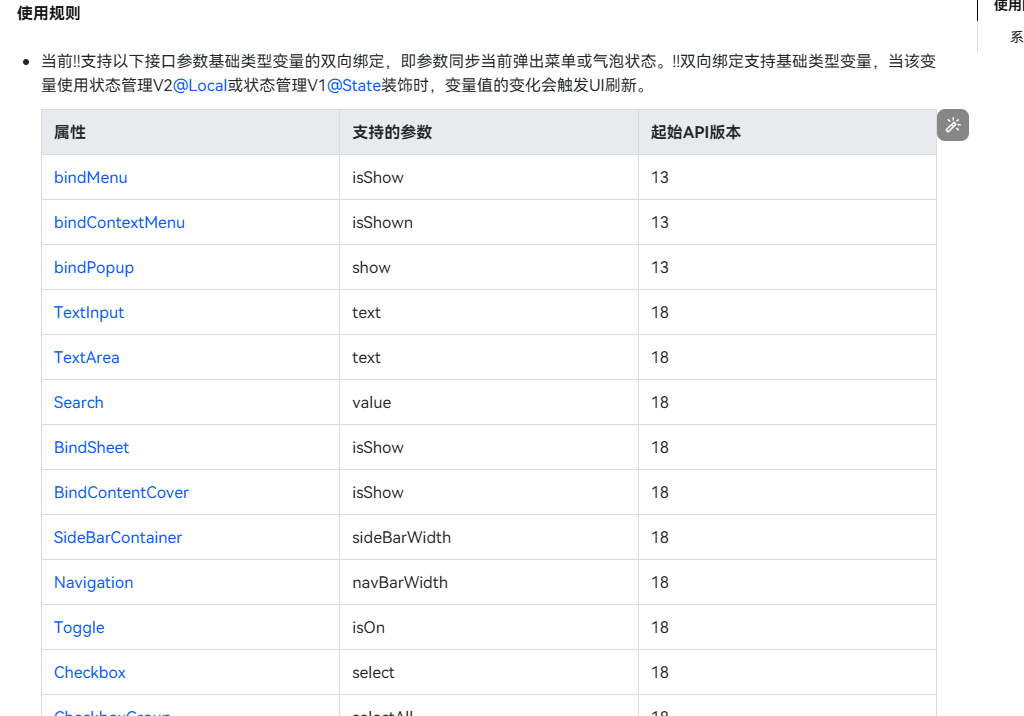Open the bindPopup link
Screen dimensions: 1024x716
[x=94, y=268]
